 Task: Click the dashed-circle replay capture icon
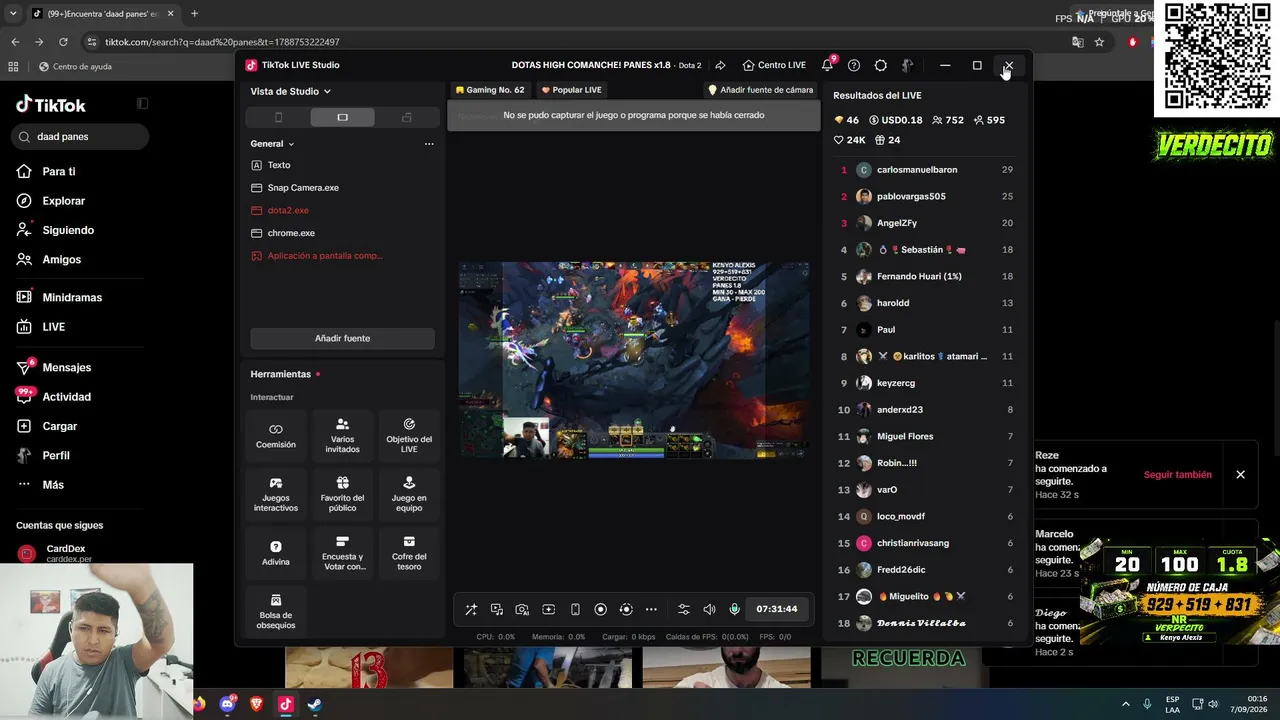point(626,609)
